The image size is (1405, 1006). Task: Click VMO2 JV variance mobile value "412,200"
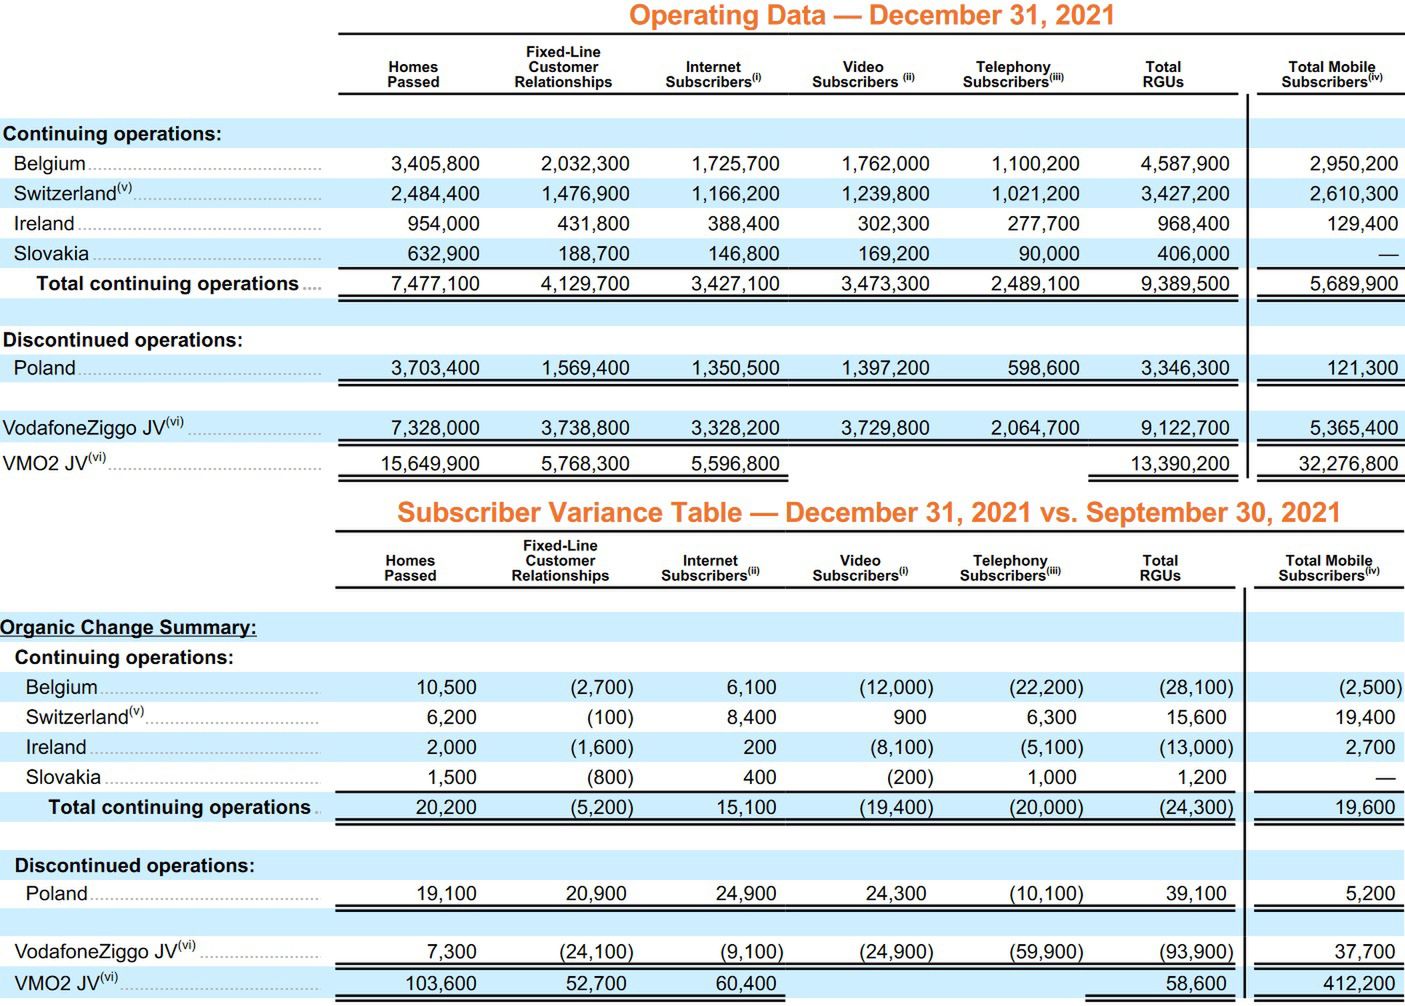pyautogui.click(x=1359, y=983)
